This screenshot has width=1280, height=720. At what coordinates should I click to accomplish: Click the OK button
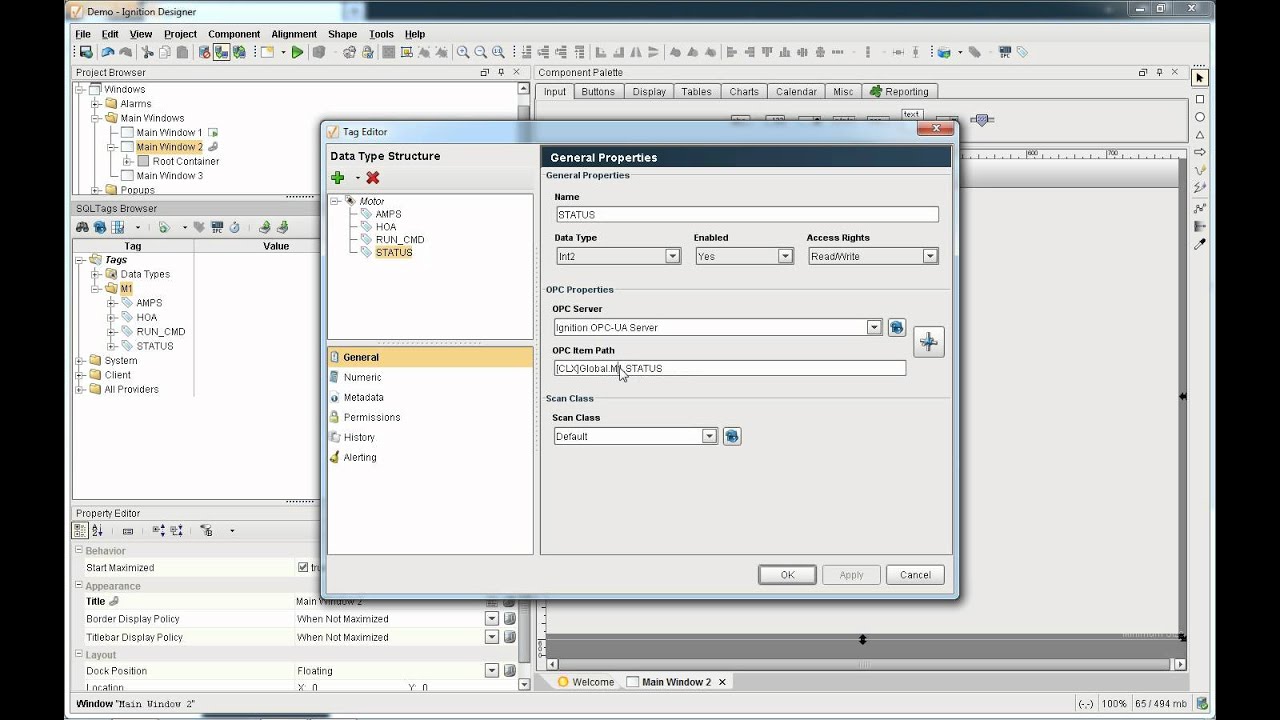click(787, 575)
